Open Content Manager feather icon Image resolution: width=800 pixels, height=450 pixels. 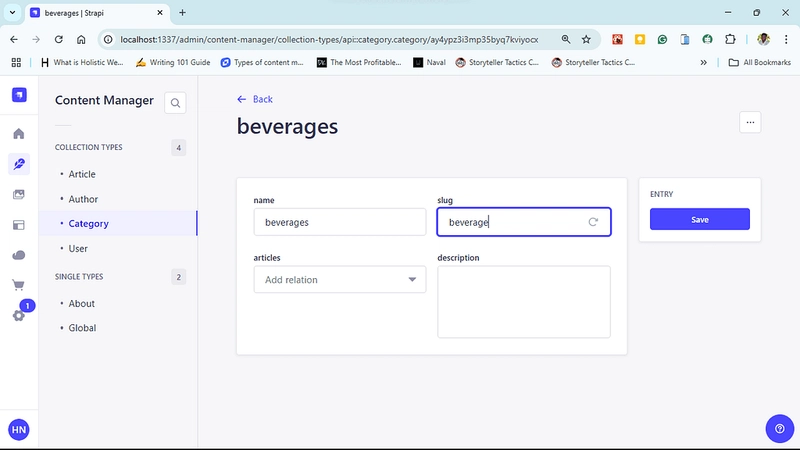19,164
